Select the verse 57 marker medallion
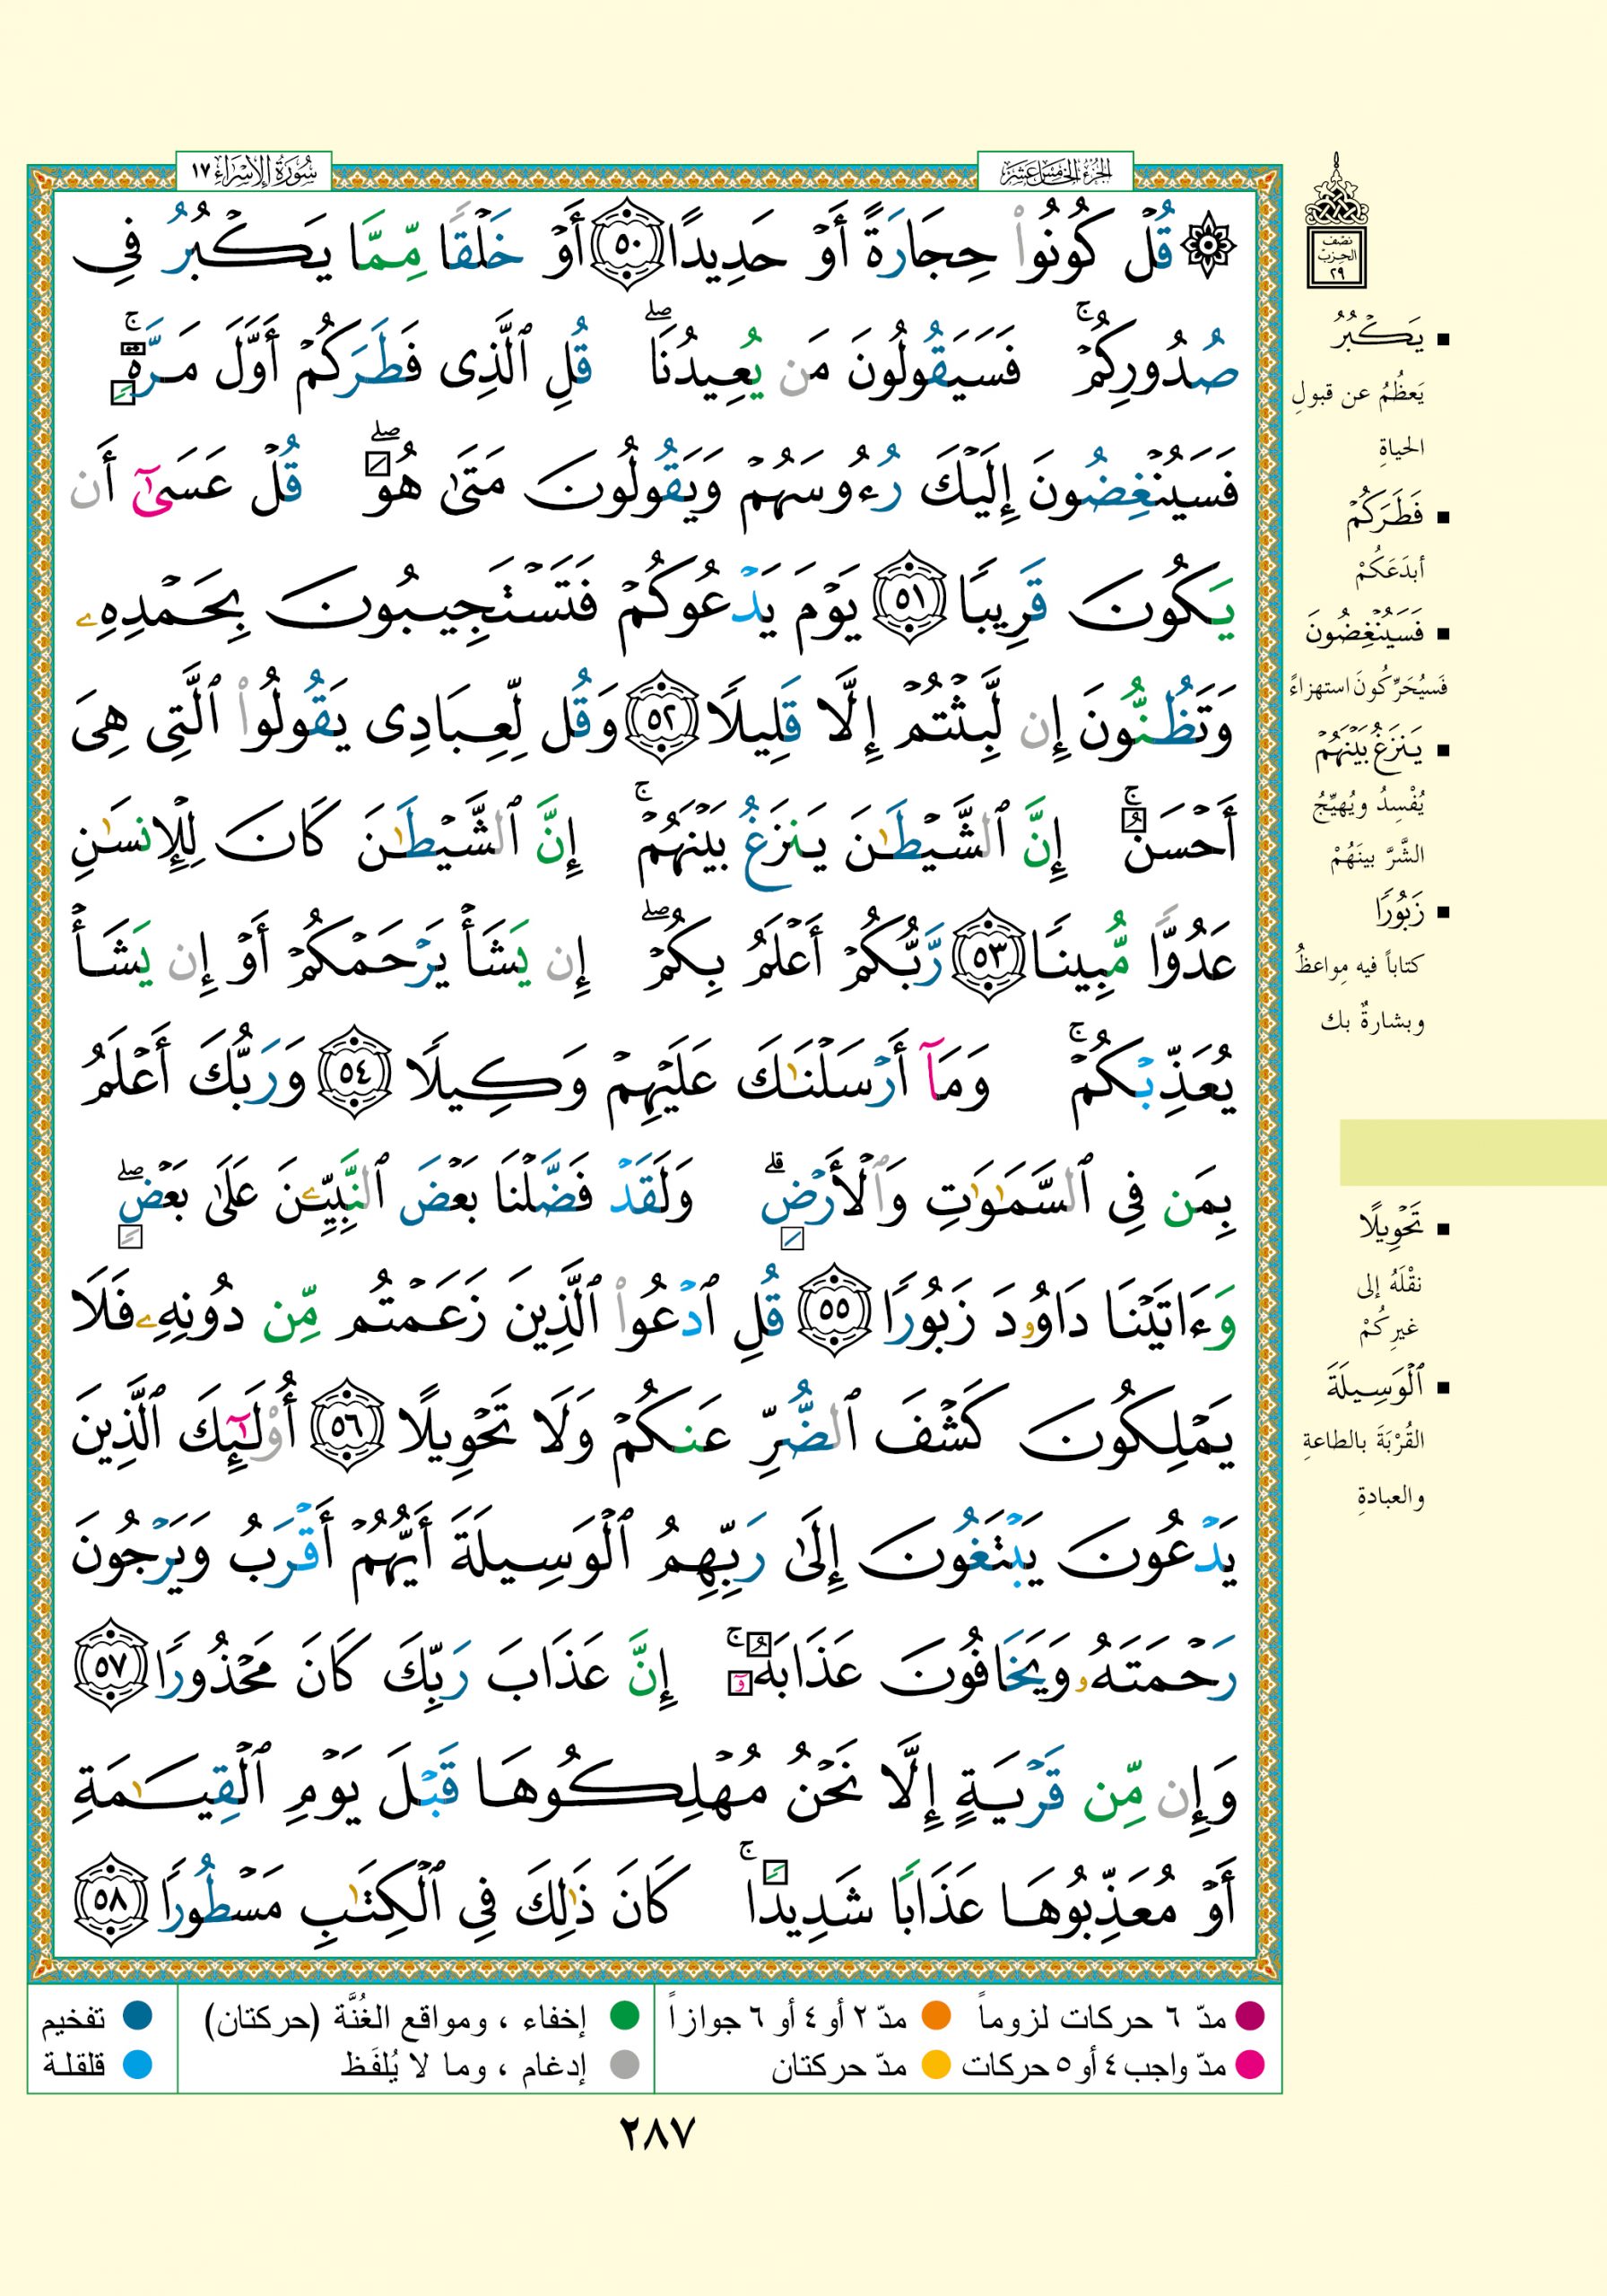The width and height of the screenshot is (1607, 2296). click(110, 1668)
